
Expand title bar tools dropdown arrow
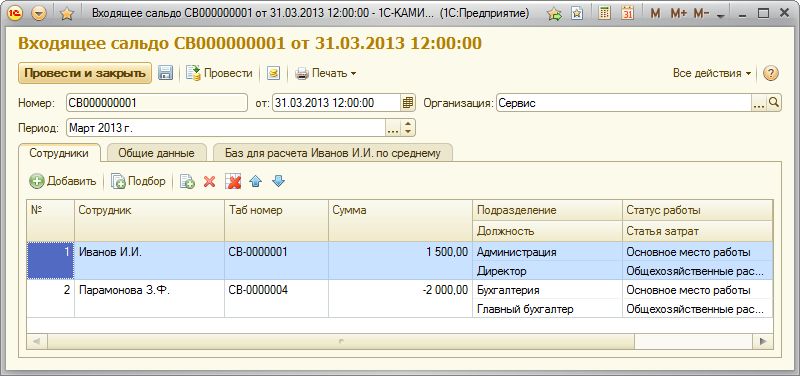click(x=720, y=16)
